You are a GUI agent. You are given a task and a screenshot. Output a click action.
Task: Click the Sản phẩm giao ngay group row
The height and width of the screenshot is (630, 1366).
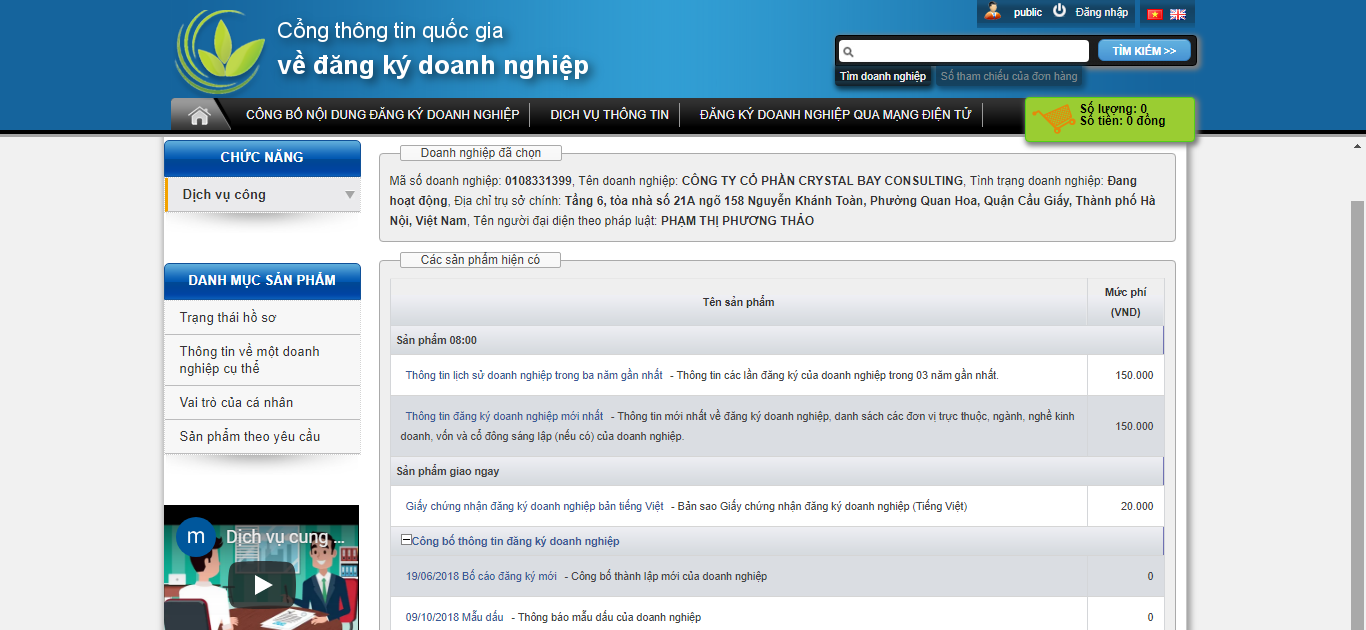point(777,471)
